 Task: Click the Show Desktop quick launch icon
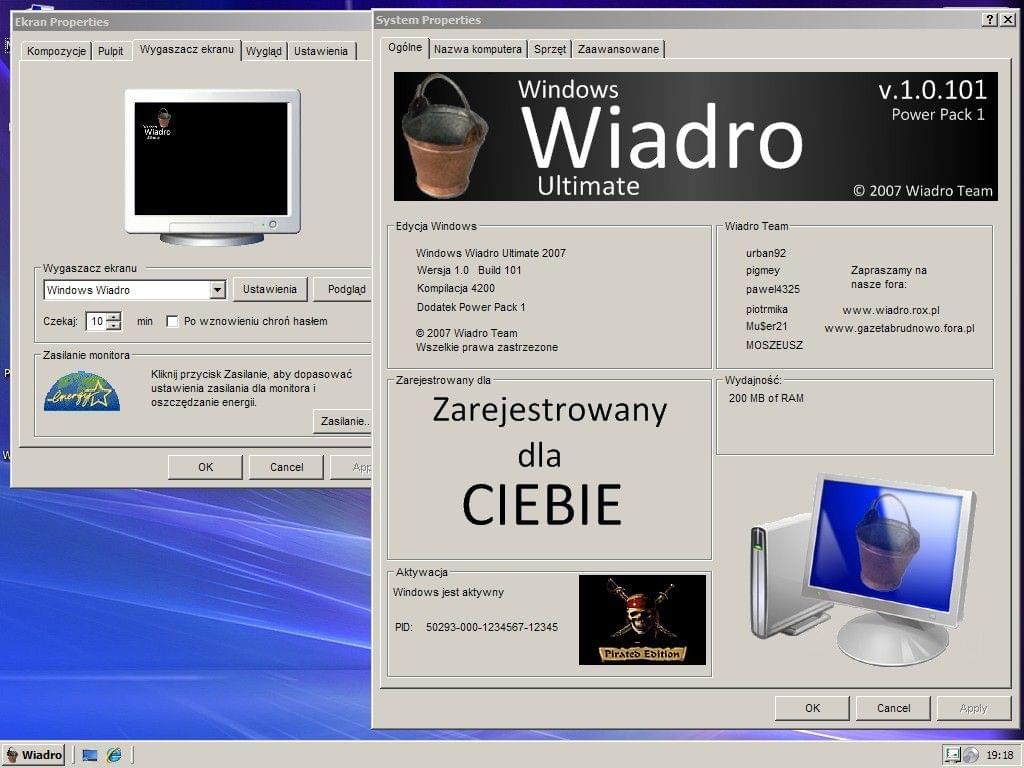coord(90,755)
